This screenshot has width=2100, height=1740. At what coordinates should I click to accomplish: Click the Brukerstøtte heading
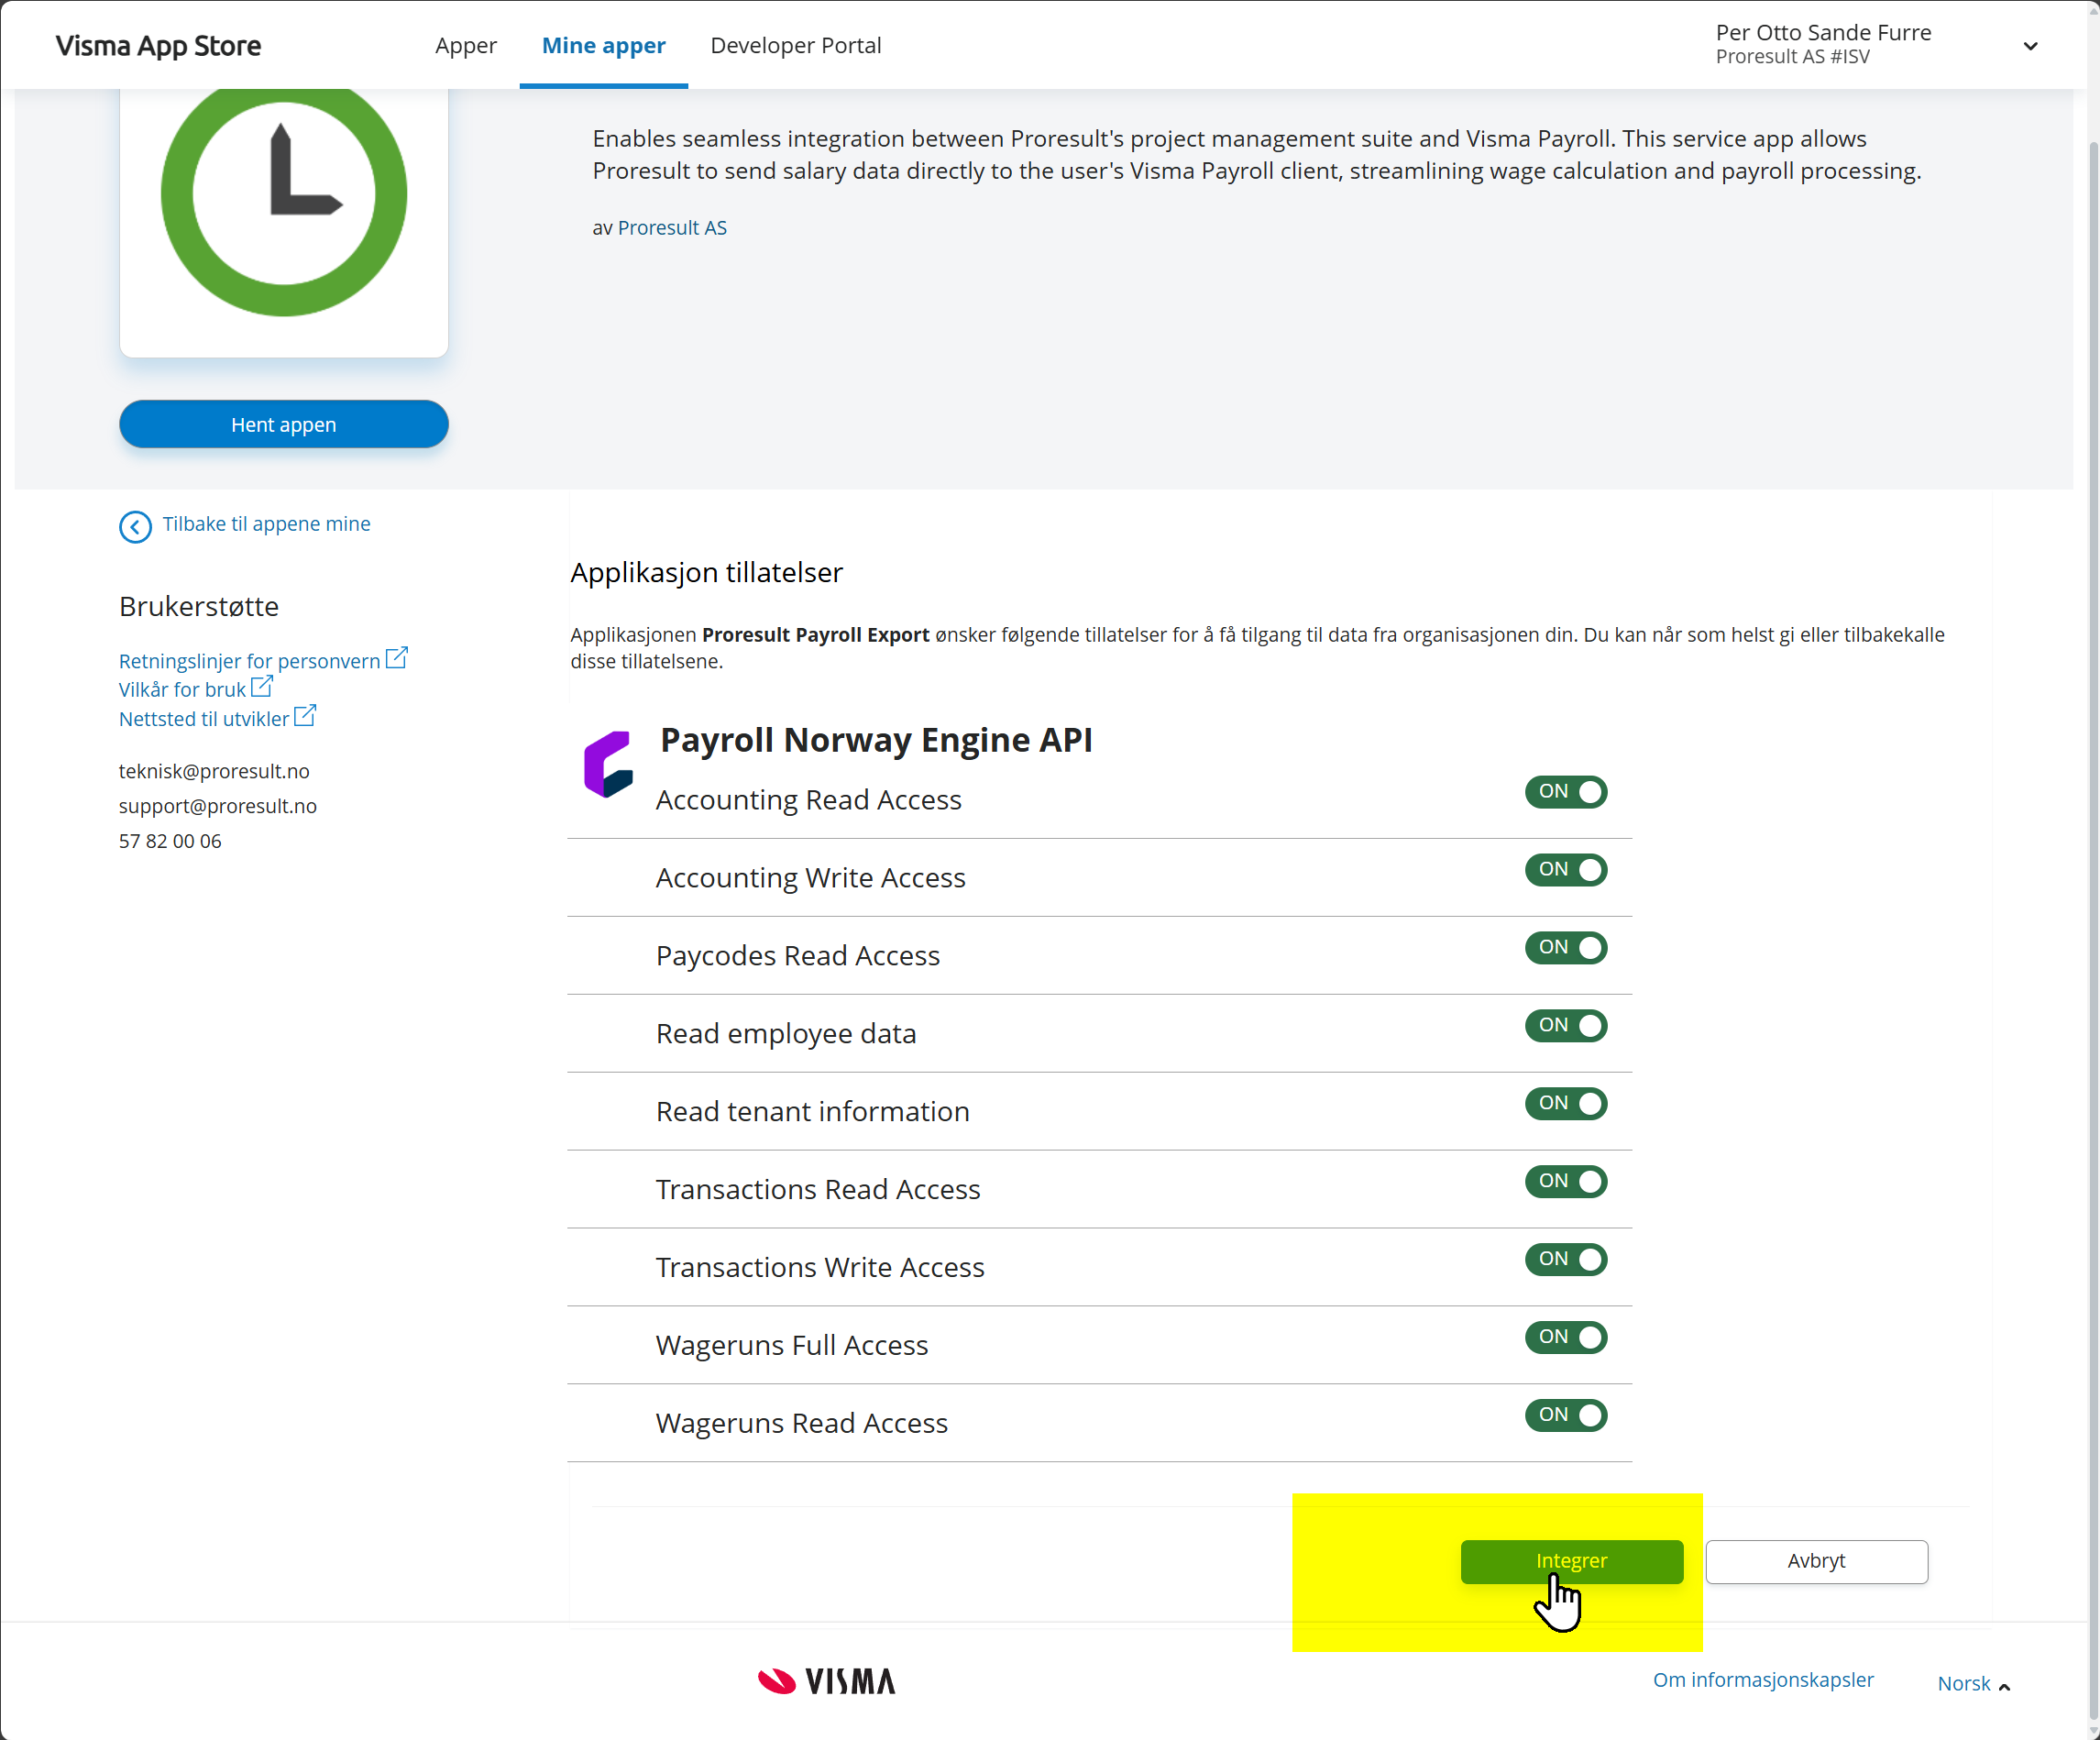199,606
